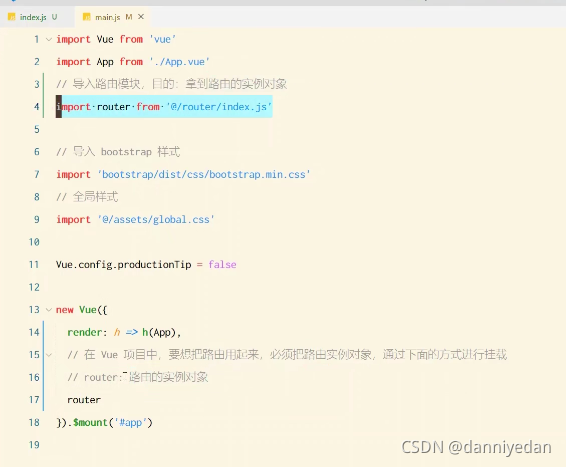Click the JS file icon on index.js tab
Viewport: 566px width, 467px height.
coord(12,17)
